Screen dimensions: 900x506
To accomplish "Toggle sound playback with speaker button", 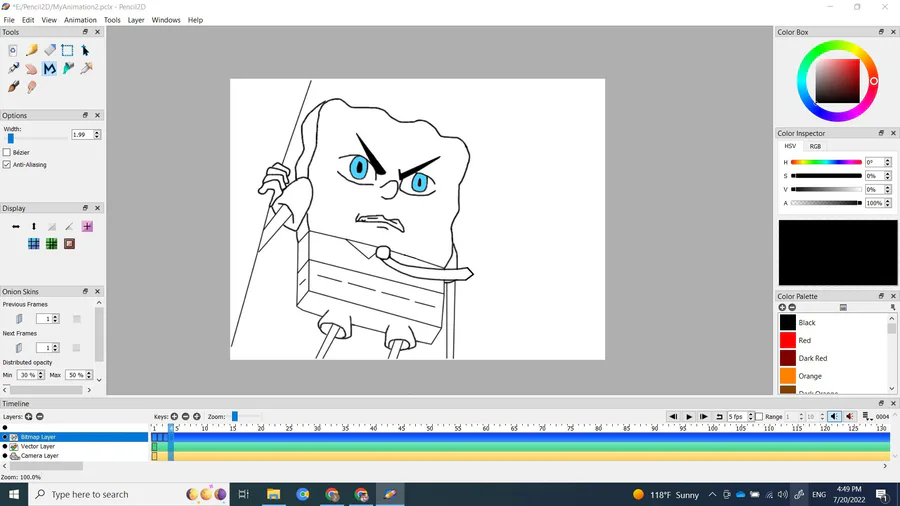I will [835, 417].
